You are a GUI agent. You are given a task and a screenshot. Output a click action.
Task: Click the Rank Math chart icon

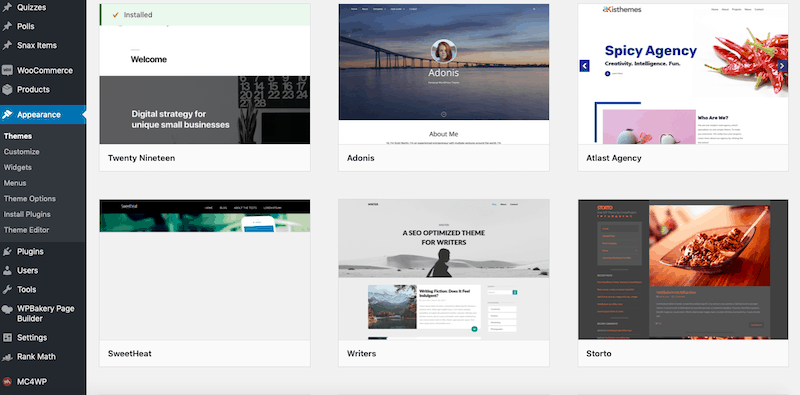coord(7,357)
